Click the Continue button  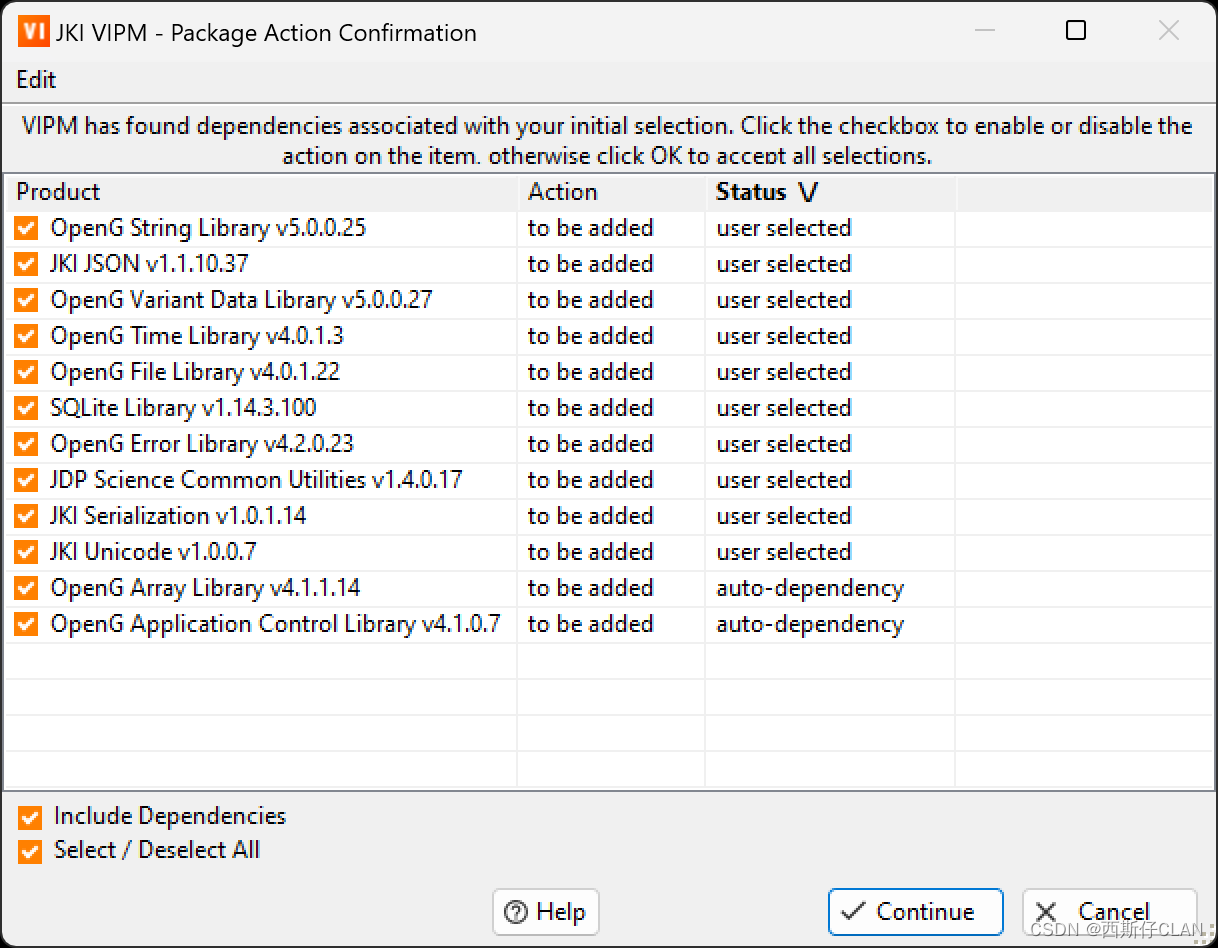[915, 911]
